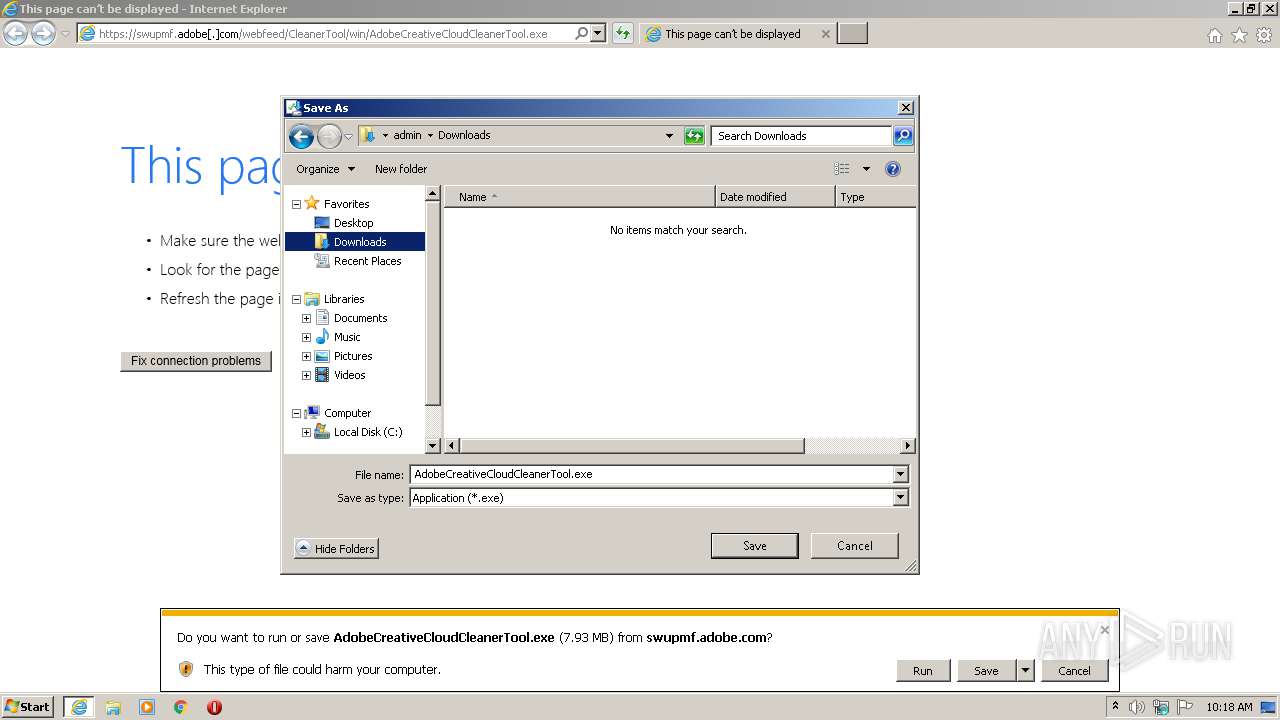Open the Organize menu
Viewport: 1280px width, 720px height.
coord(325,169)
